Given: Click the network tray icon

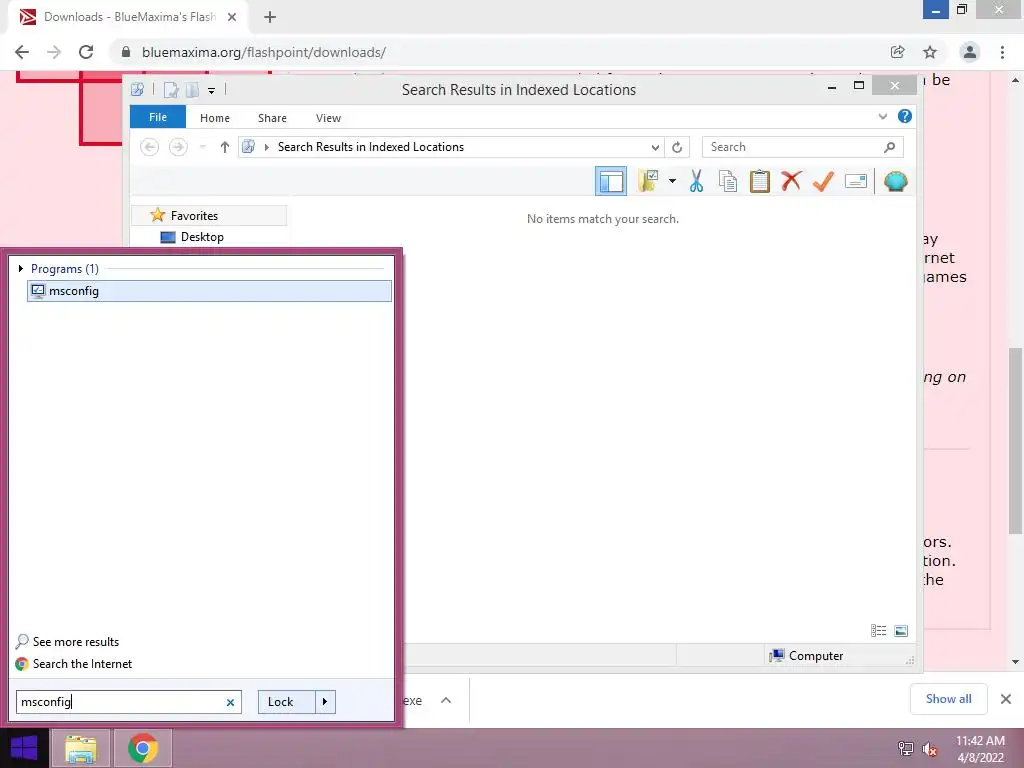Looking at the screenshot, I should click(905, 748).
